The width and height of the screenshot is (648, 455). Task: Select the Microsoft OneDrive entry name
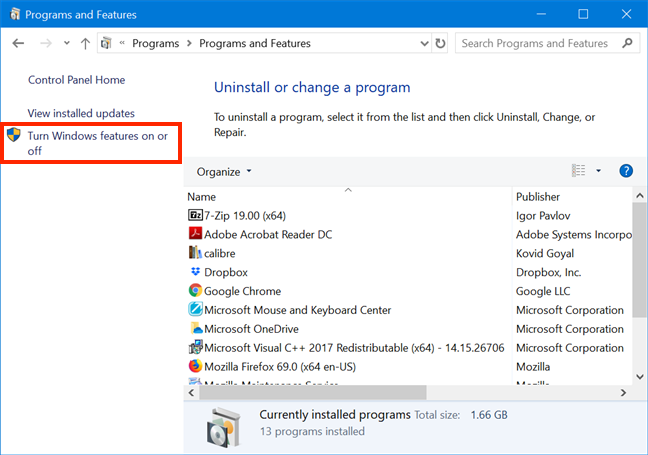[251, 329]
